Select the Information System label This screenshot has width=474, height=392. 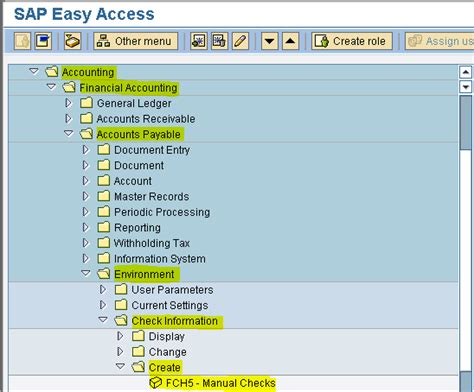(160, 259)
